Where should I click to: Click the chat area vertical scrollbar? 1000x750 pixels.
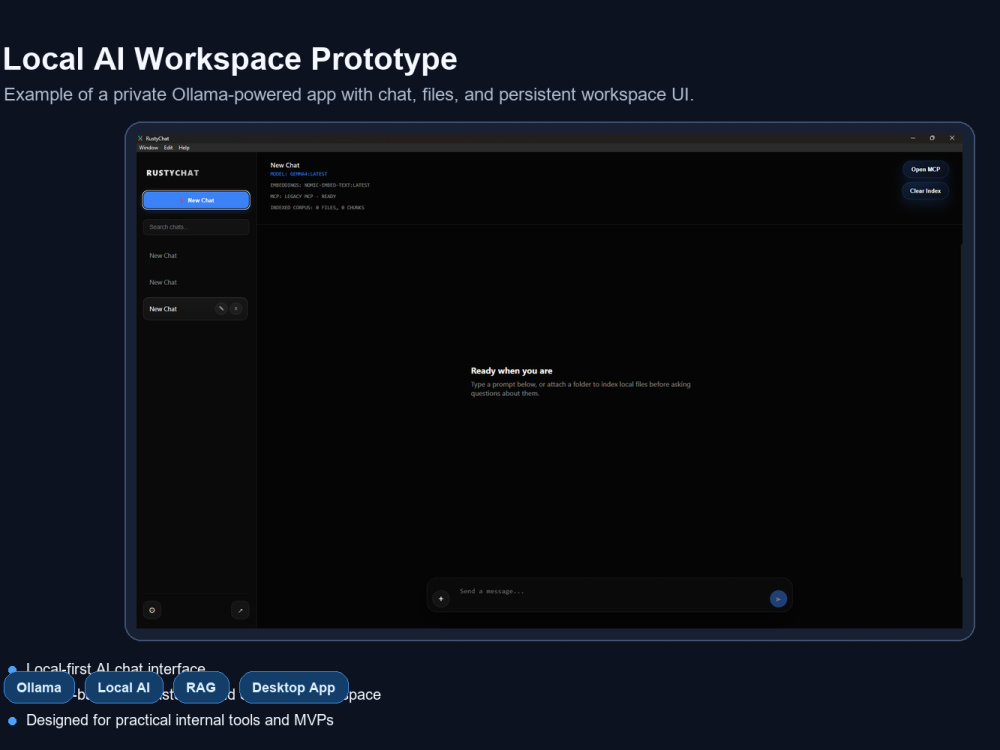(960, 410)
